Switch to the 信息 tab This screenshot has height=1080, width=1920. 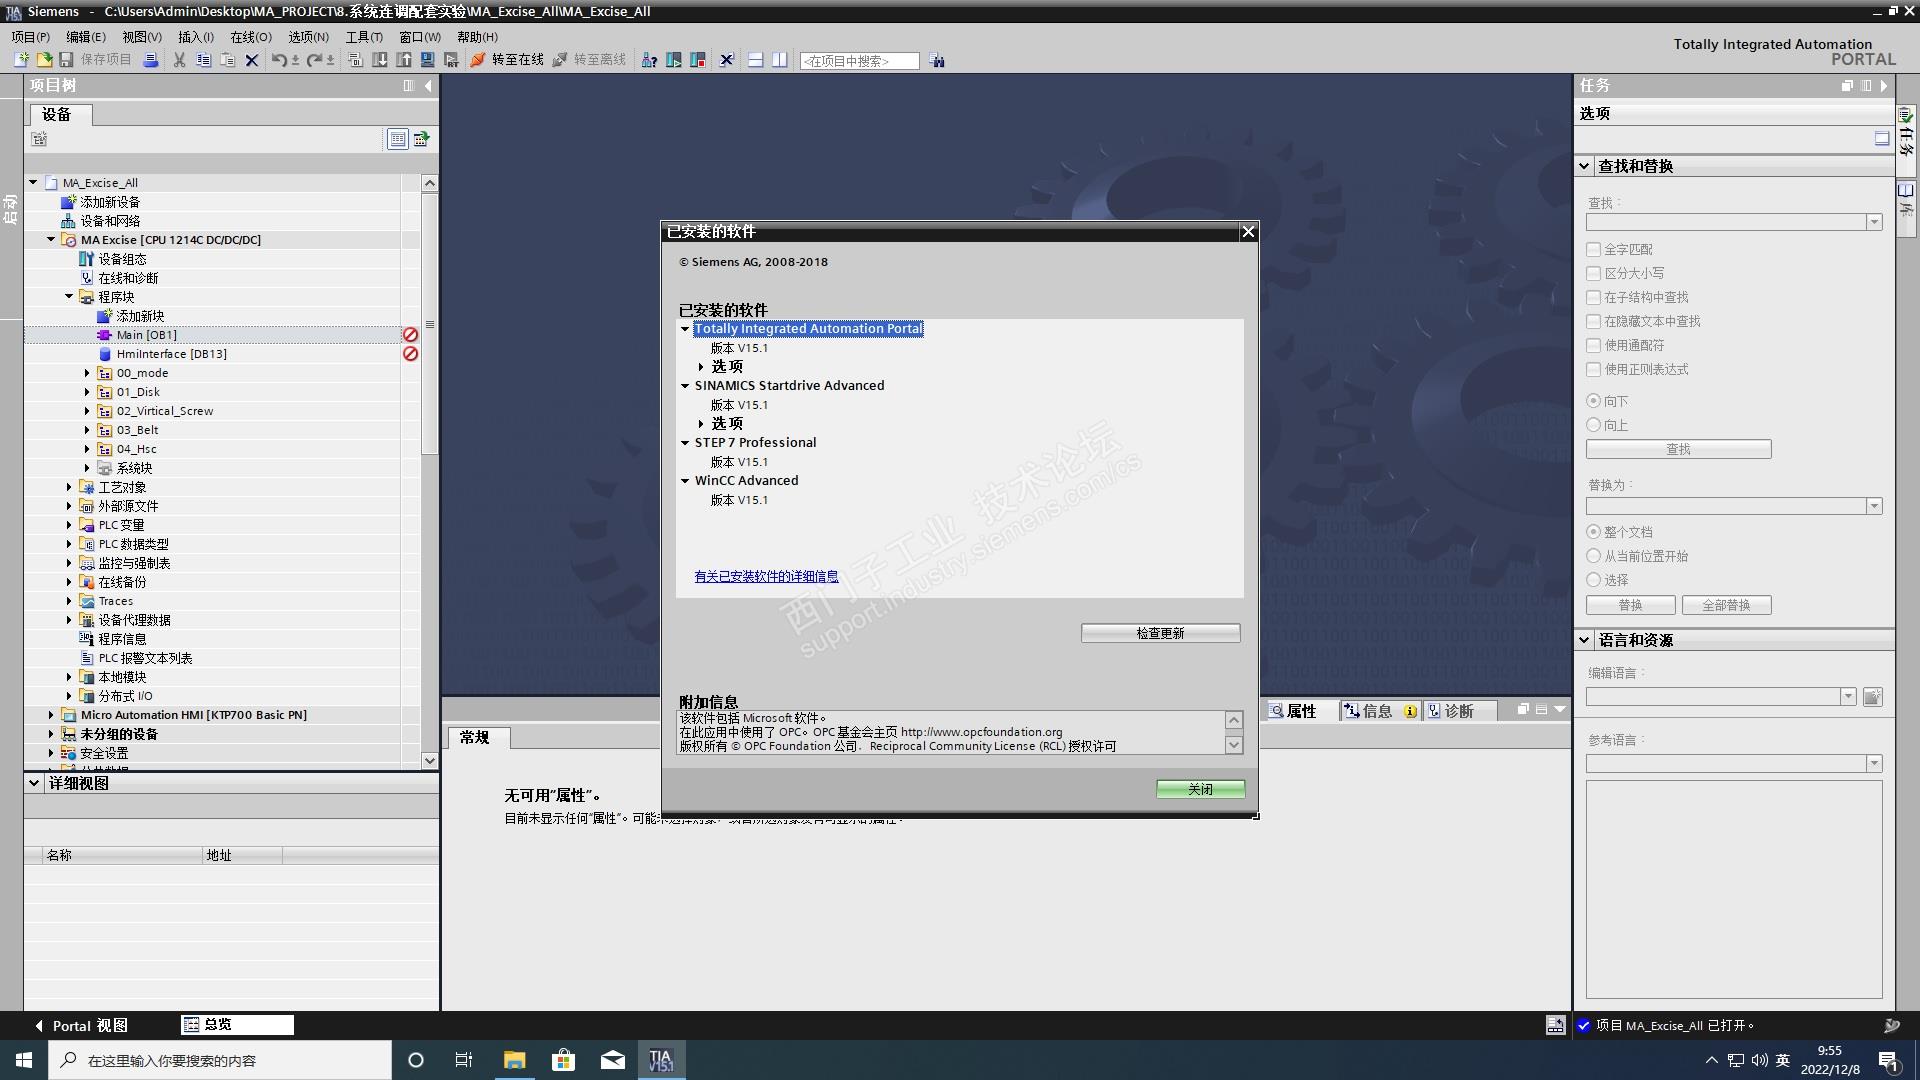click(1376, 711)
